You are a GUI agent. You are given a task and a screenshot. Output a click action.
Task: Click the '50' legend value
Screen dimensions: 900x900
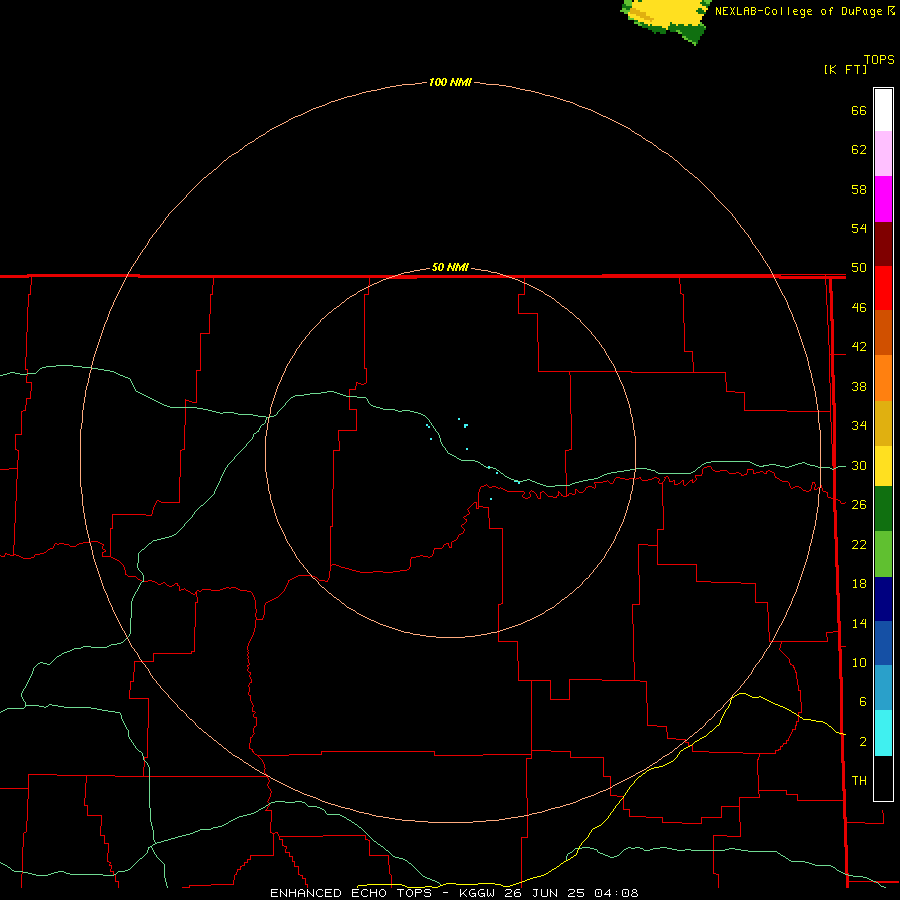pyautogui.click(x=859, y=268)
